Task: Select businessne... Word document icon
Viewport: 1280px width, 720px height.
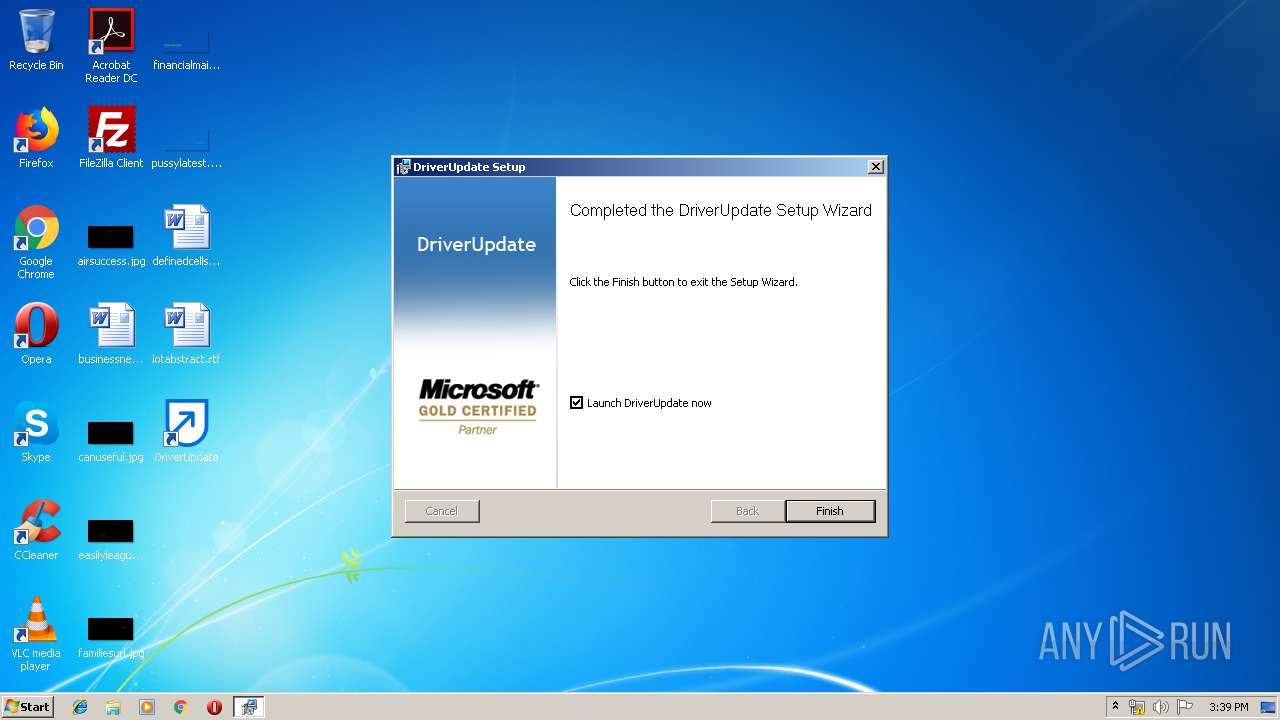Action: [111, 334]
